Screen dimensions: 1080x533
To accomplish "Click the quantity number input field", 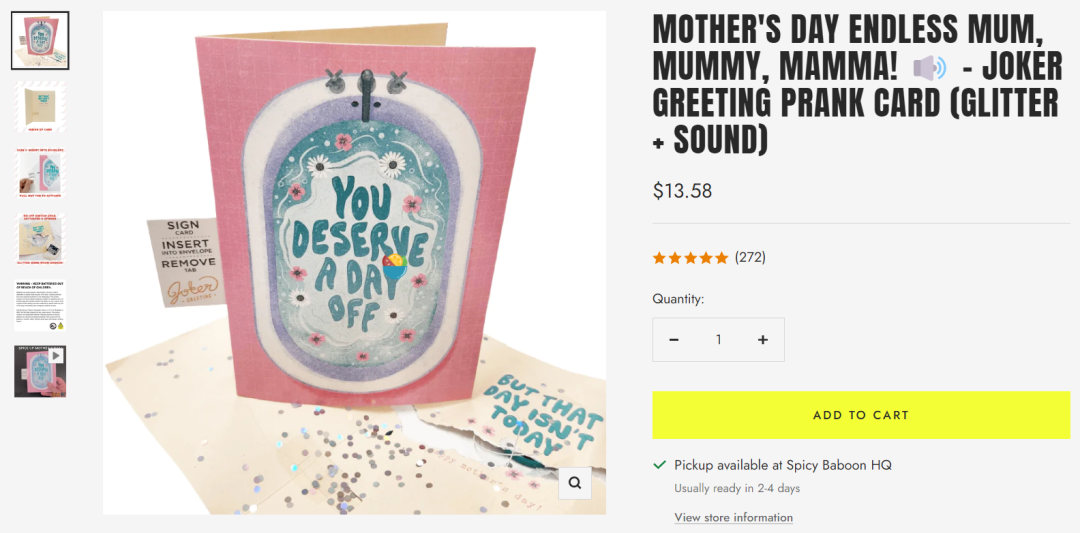I will pos(718,340).
